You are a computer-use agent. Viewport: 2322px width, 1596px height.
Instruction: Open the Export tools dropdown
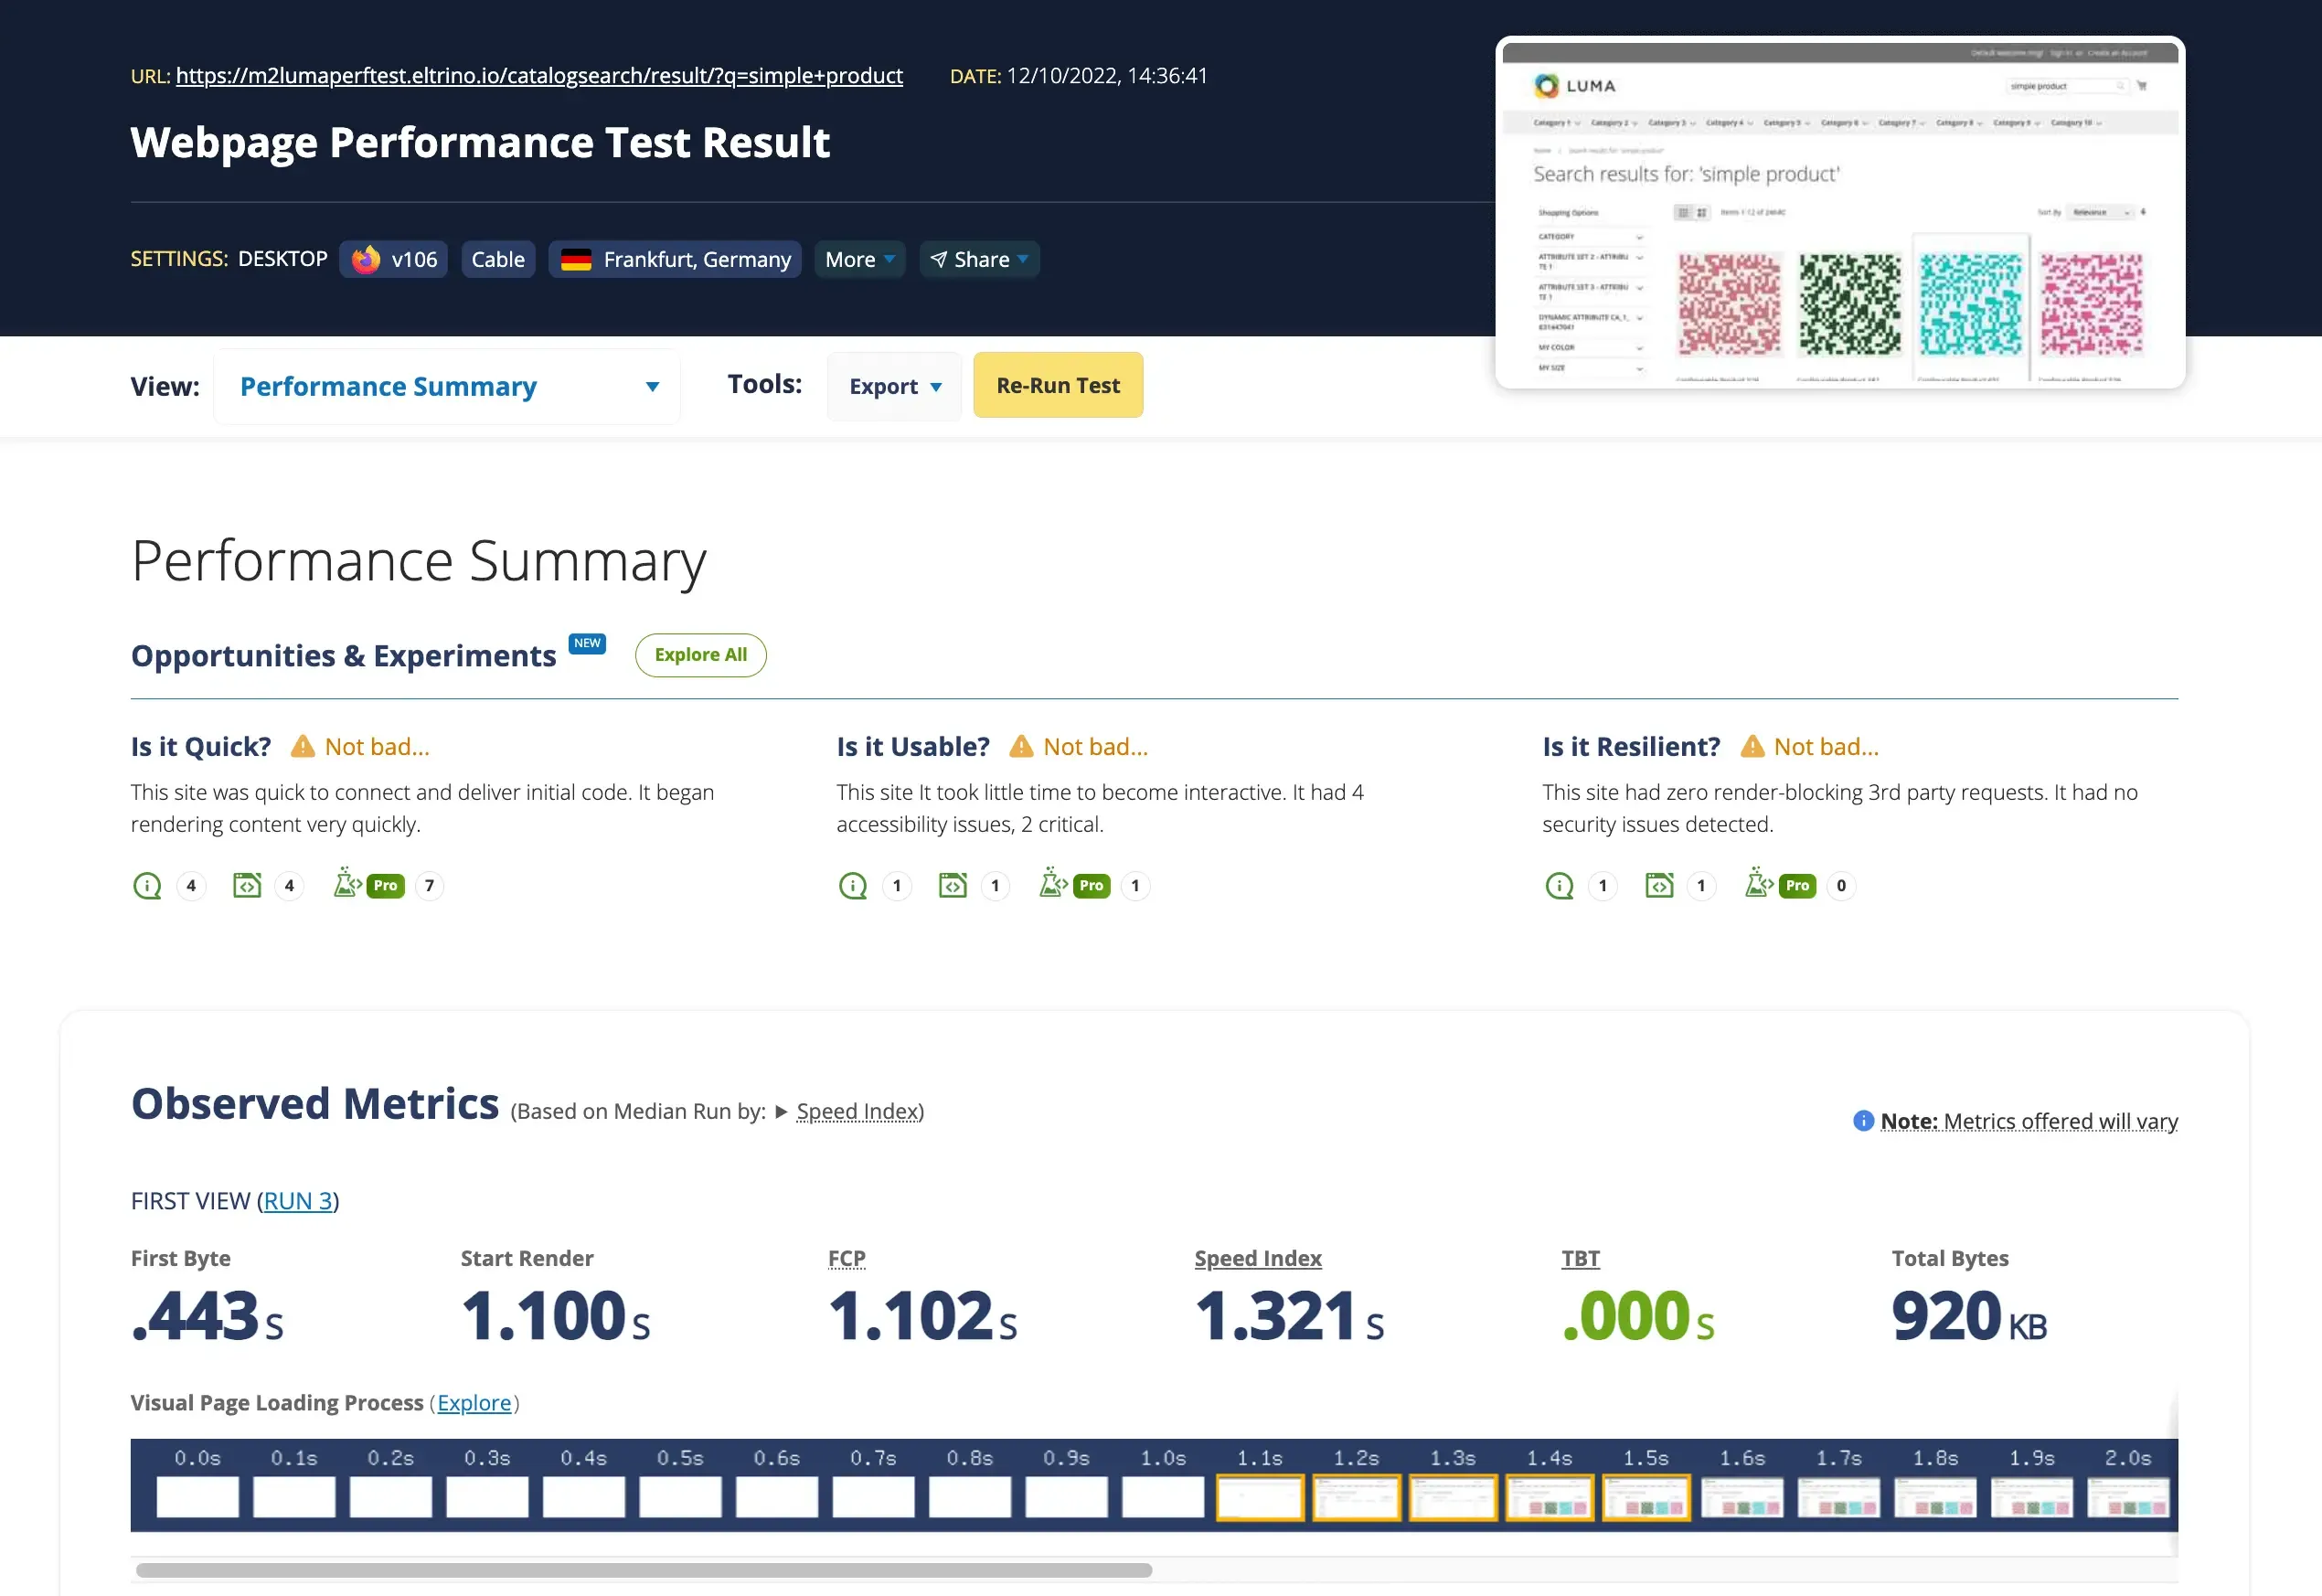pyautogui.click(x=894, y=386)
